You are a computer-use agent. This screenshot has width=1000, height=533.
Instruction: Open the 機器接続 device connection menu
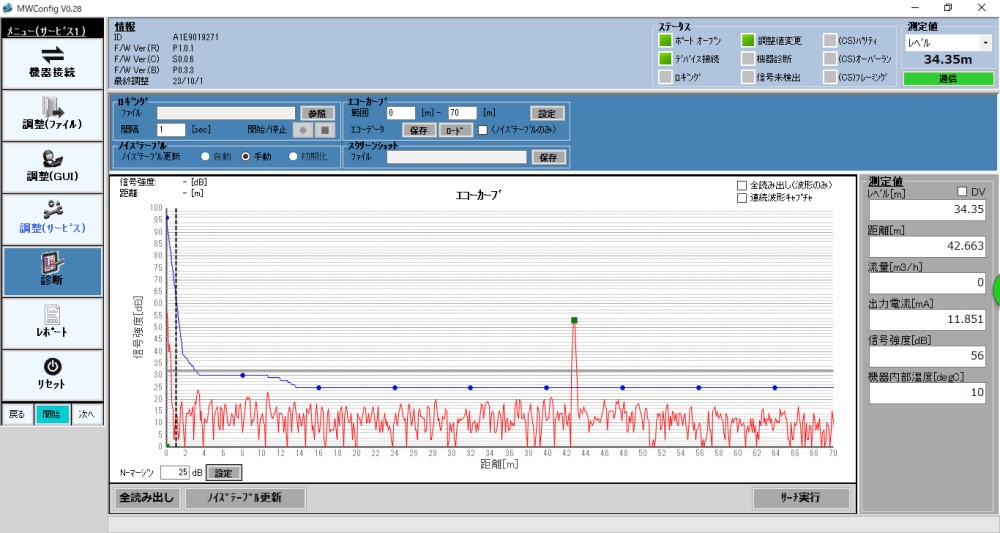(52, 63)
